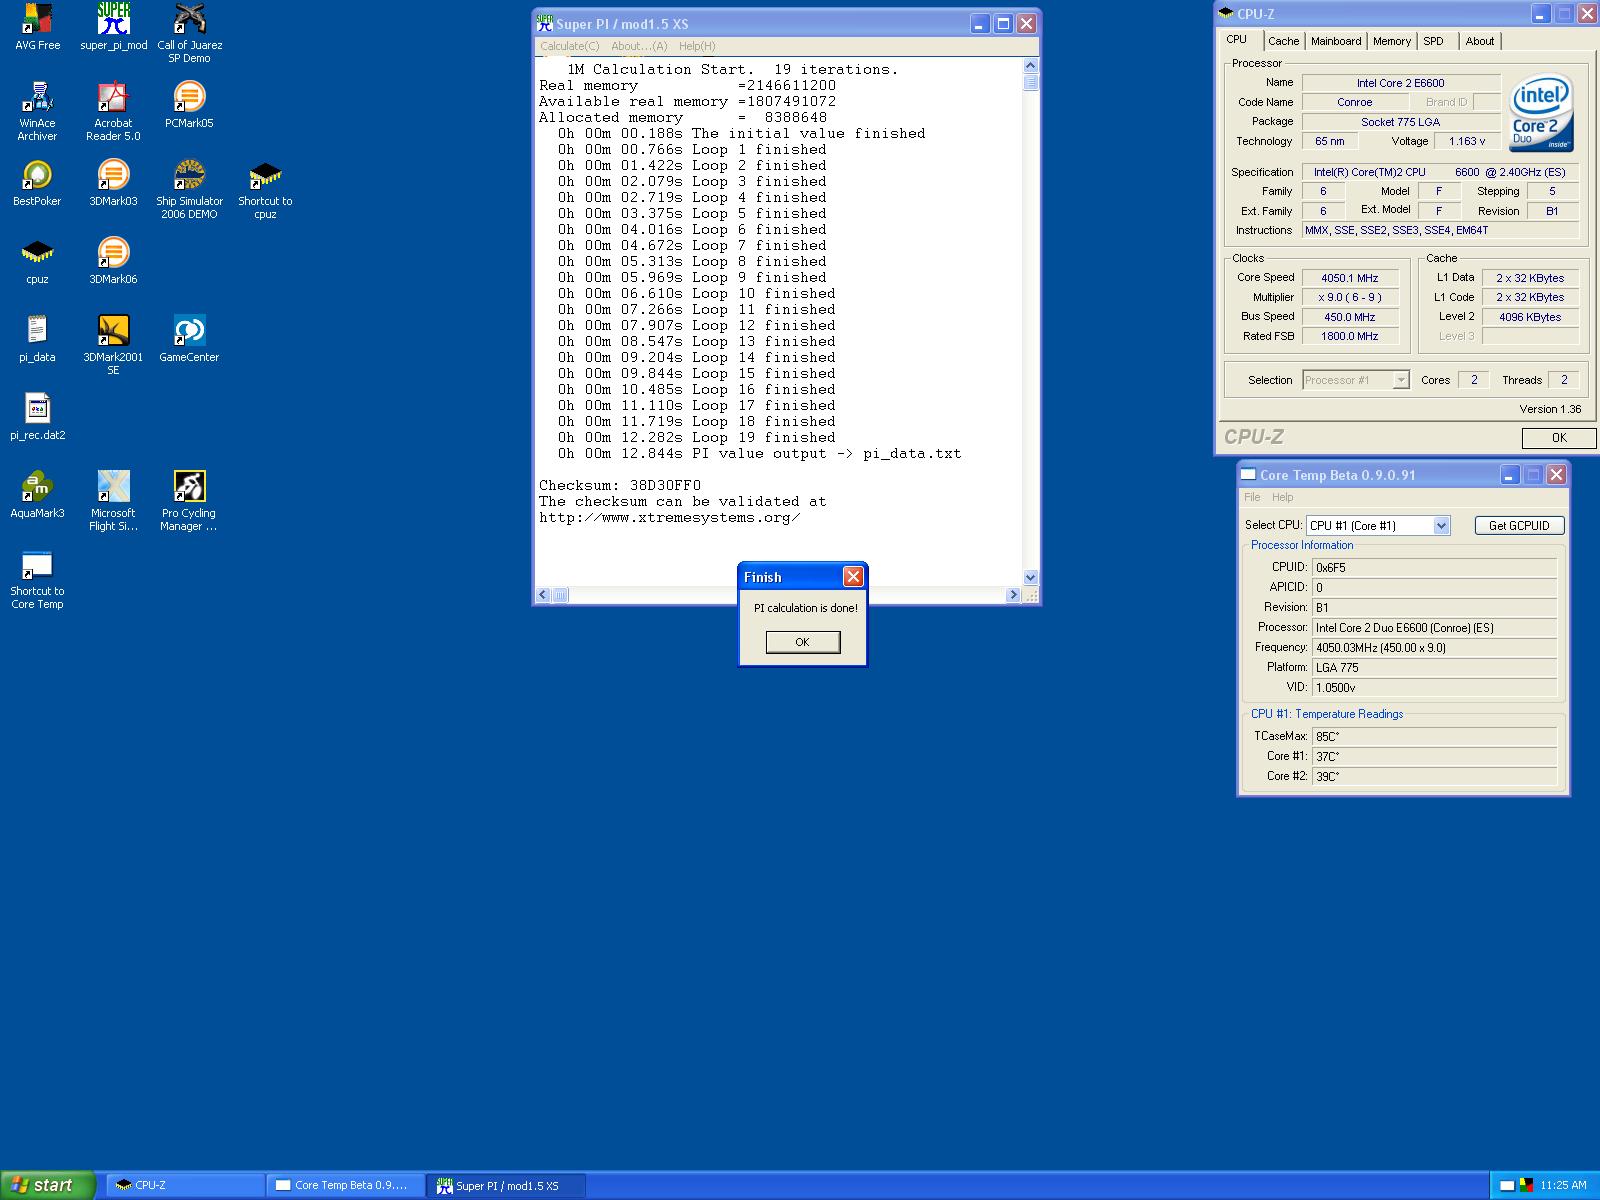Open the About...(A) menu in Super PI
The height and width of the screenshot is (1200, 1600).
tap(639, 46)
